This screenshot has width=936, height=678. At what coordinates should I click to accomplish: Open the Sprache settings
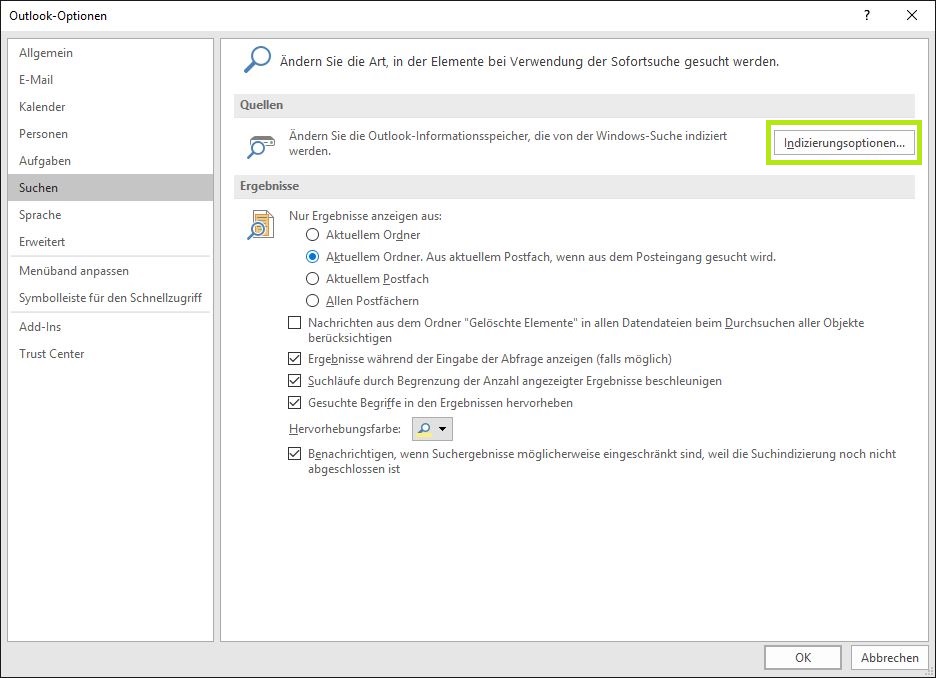[x=110, y=215]
